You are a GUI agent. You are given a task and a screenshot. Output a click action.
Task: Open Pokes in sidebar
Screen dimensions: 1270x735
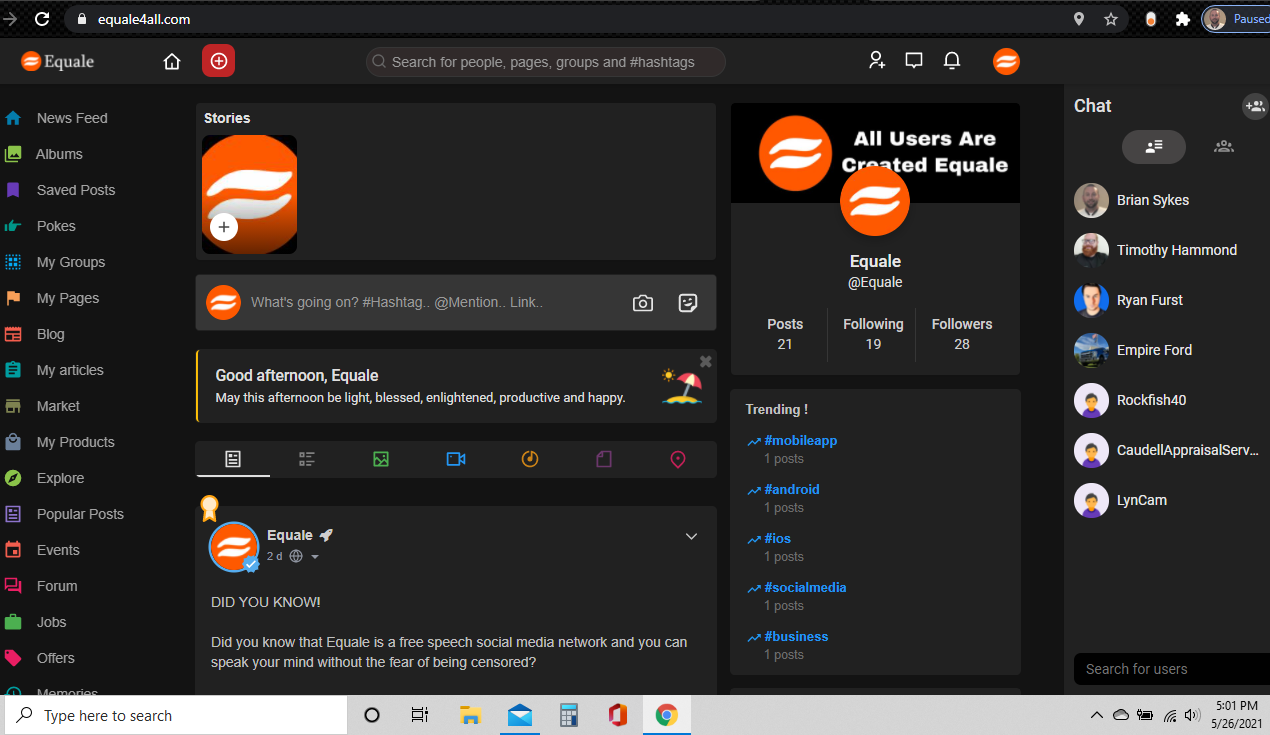56,226
